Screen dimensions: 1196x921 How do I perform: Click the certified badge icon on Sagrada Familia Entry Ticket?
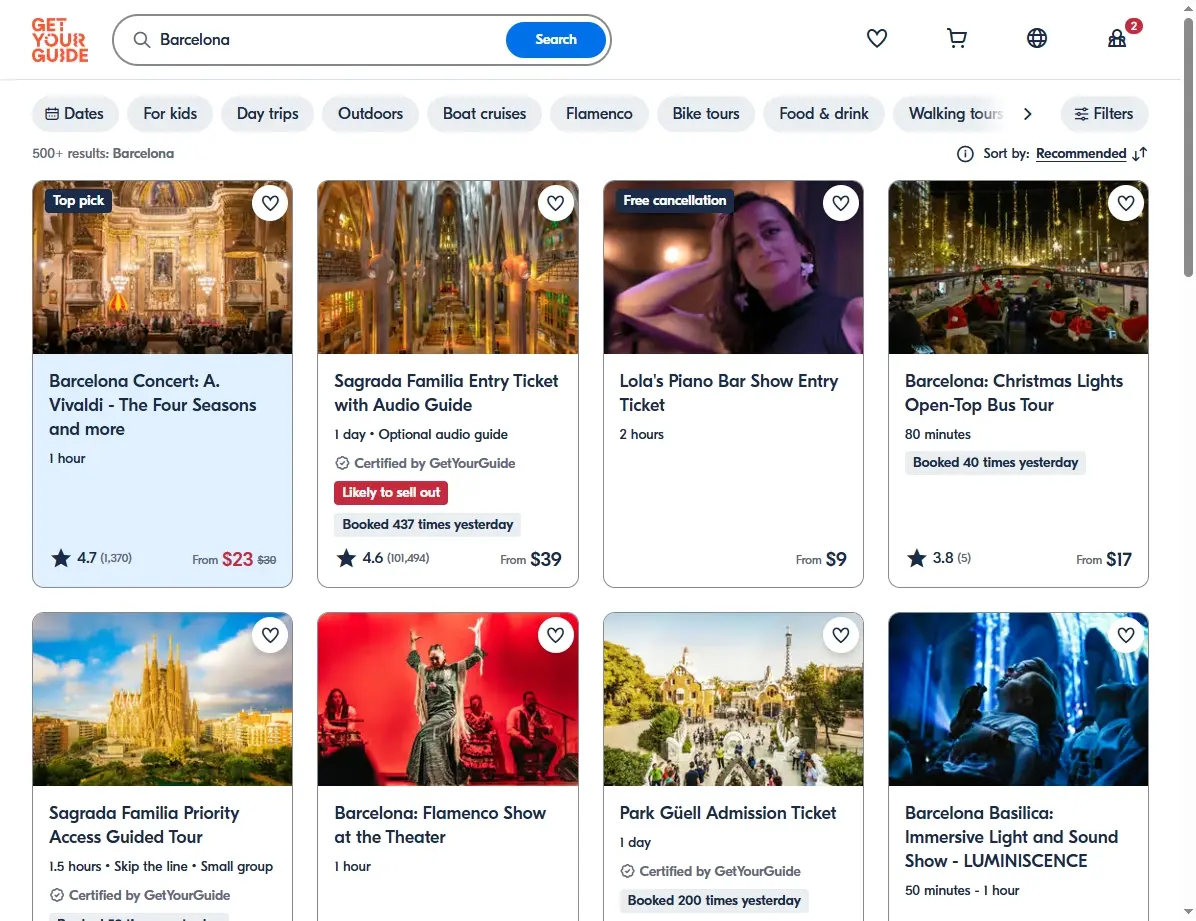342,463
